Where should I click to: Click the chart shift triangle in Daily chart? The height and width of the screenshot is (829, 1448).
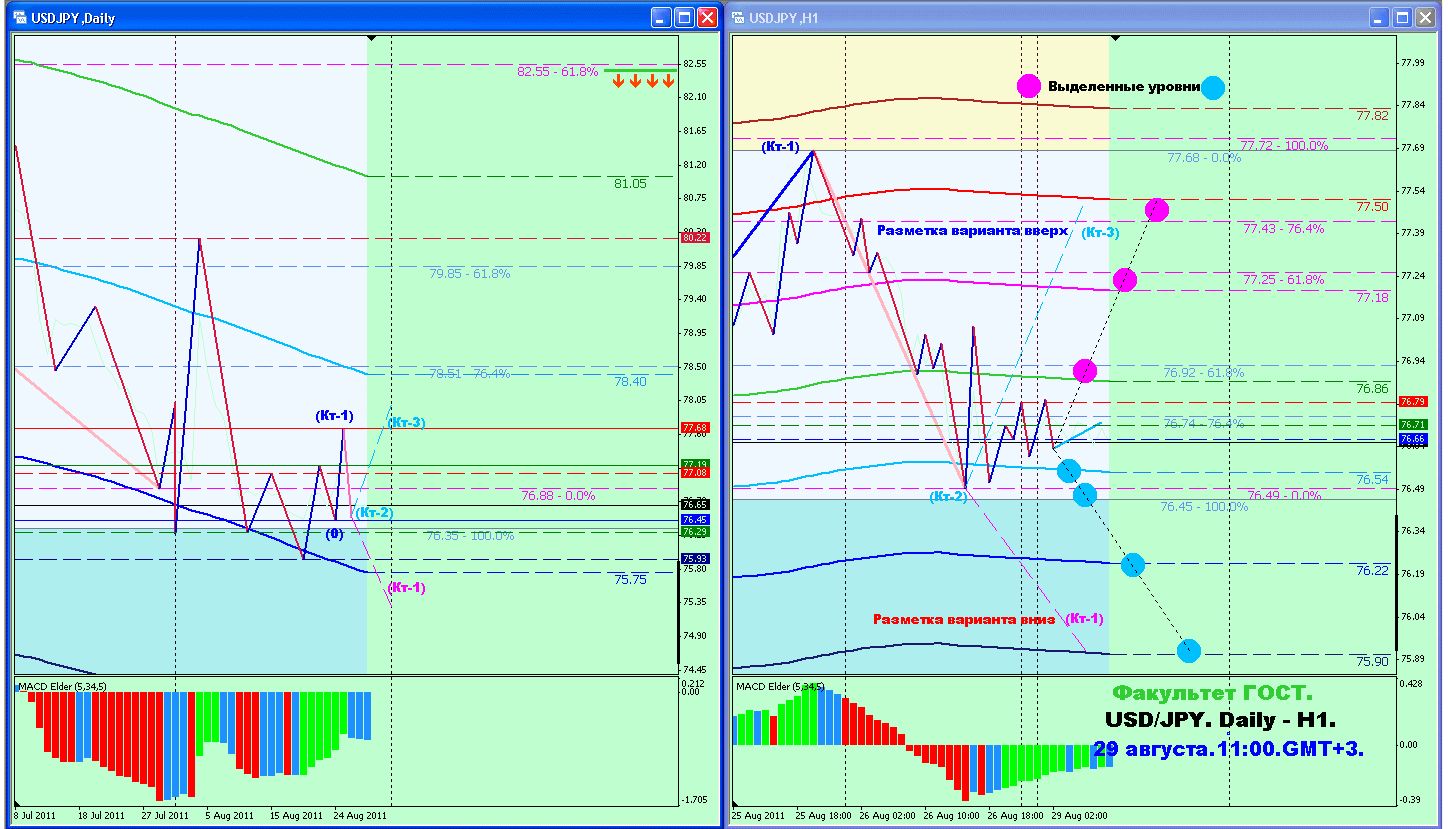tap(372, 38)
